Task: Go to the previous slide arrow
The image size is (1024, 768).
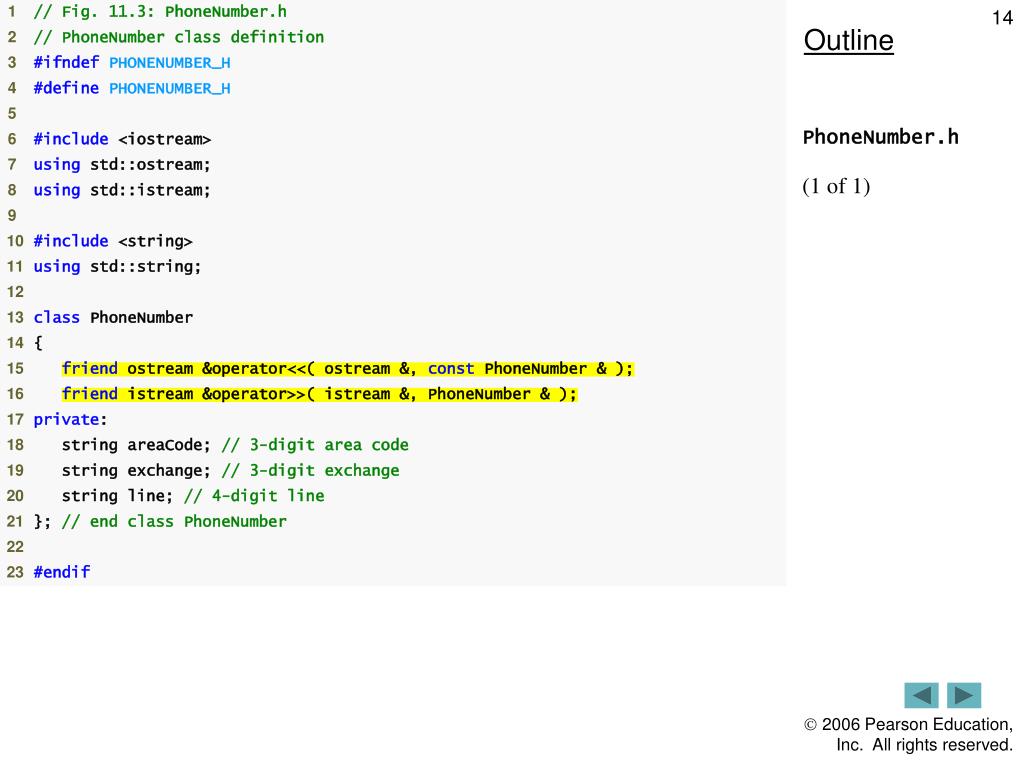Action: tap(921, 695)
